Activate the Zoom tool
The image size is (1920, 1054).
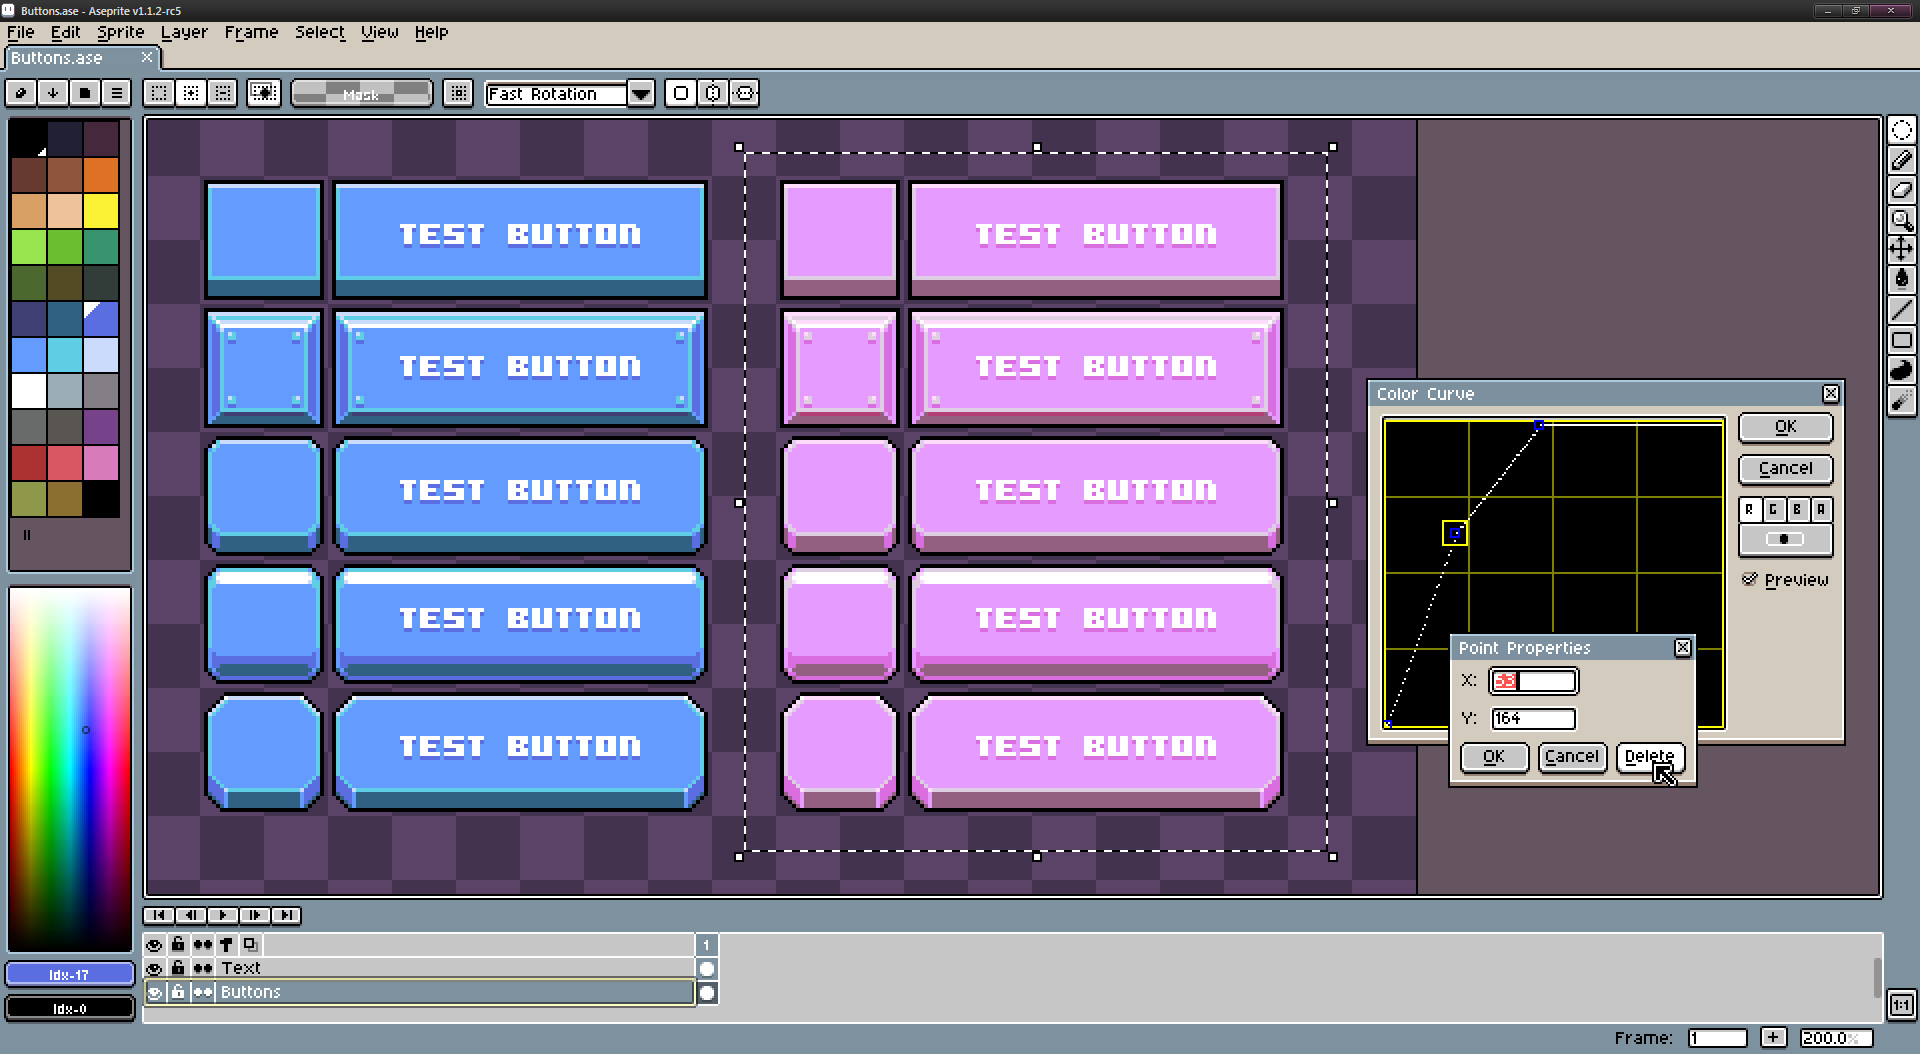[1903, 221]
